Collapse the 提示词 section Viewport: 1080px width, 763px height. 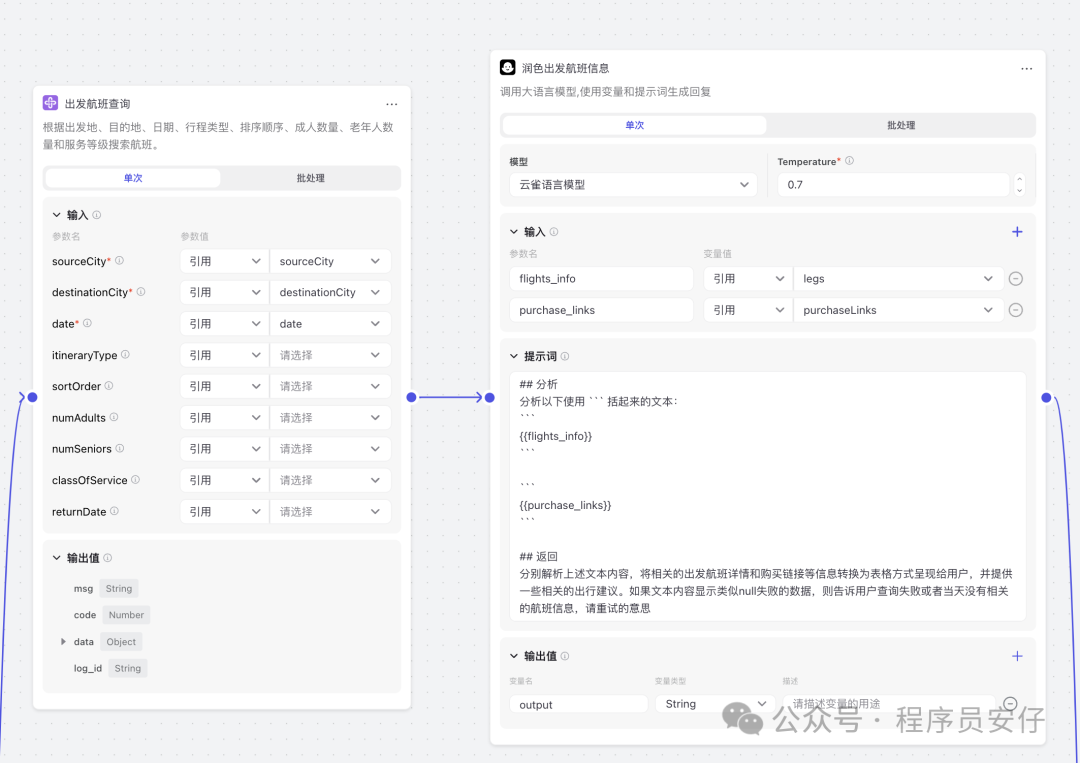click(x=514, y=356)
